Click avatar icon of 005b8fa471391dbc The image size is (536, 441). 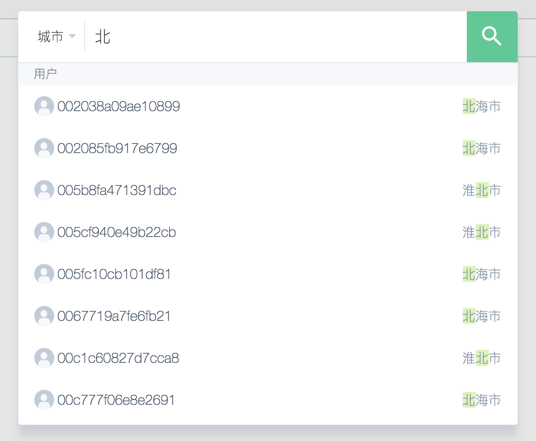(x=44, y=190)
